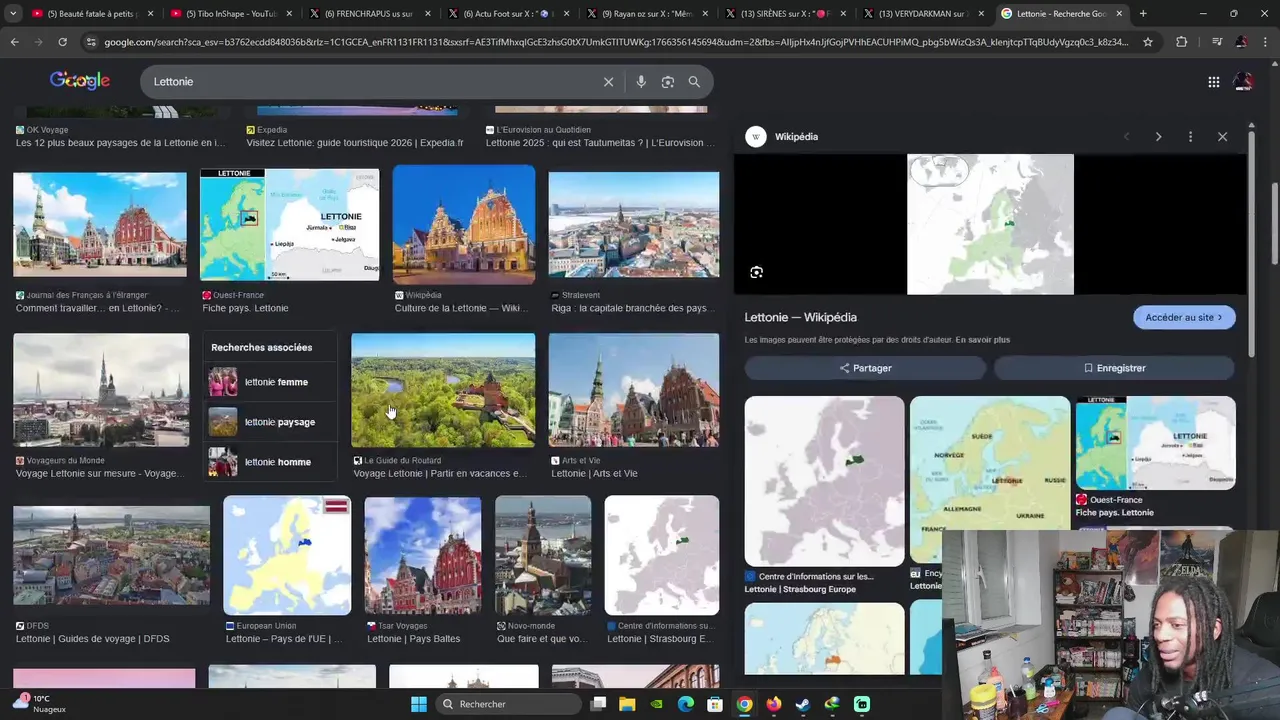Viewport: 1280px width, 720px height.
Task: Open the Tsar Voyages Pays Baltes thumbnail
Action: pyautogui.click(x=423, y=555)
